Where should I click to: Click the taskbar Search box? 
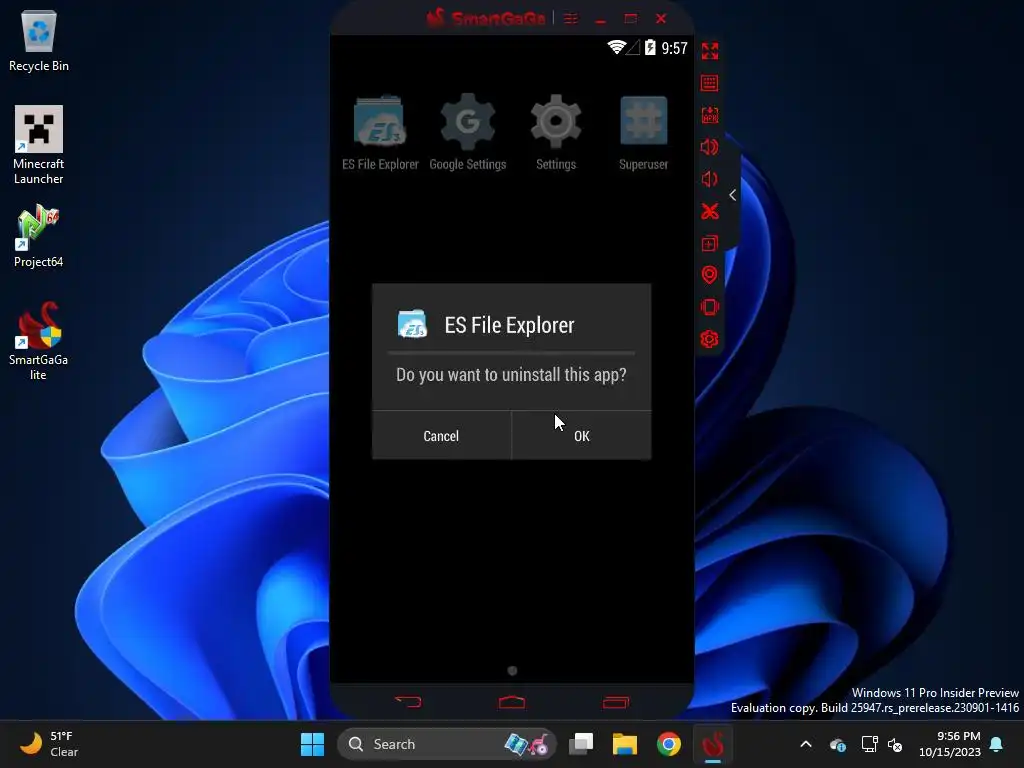447,744
